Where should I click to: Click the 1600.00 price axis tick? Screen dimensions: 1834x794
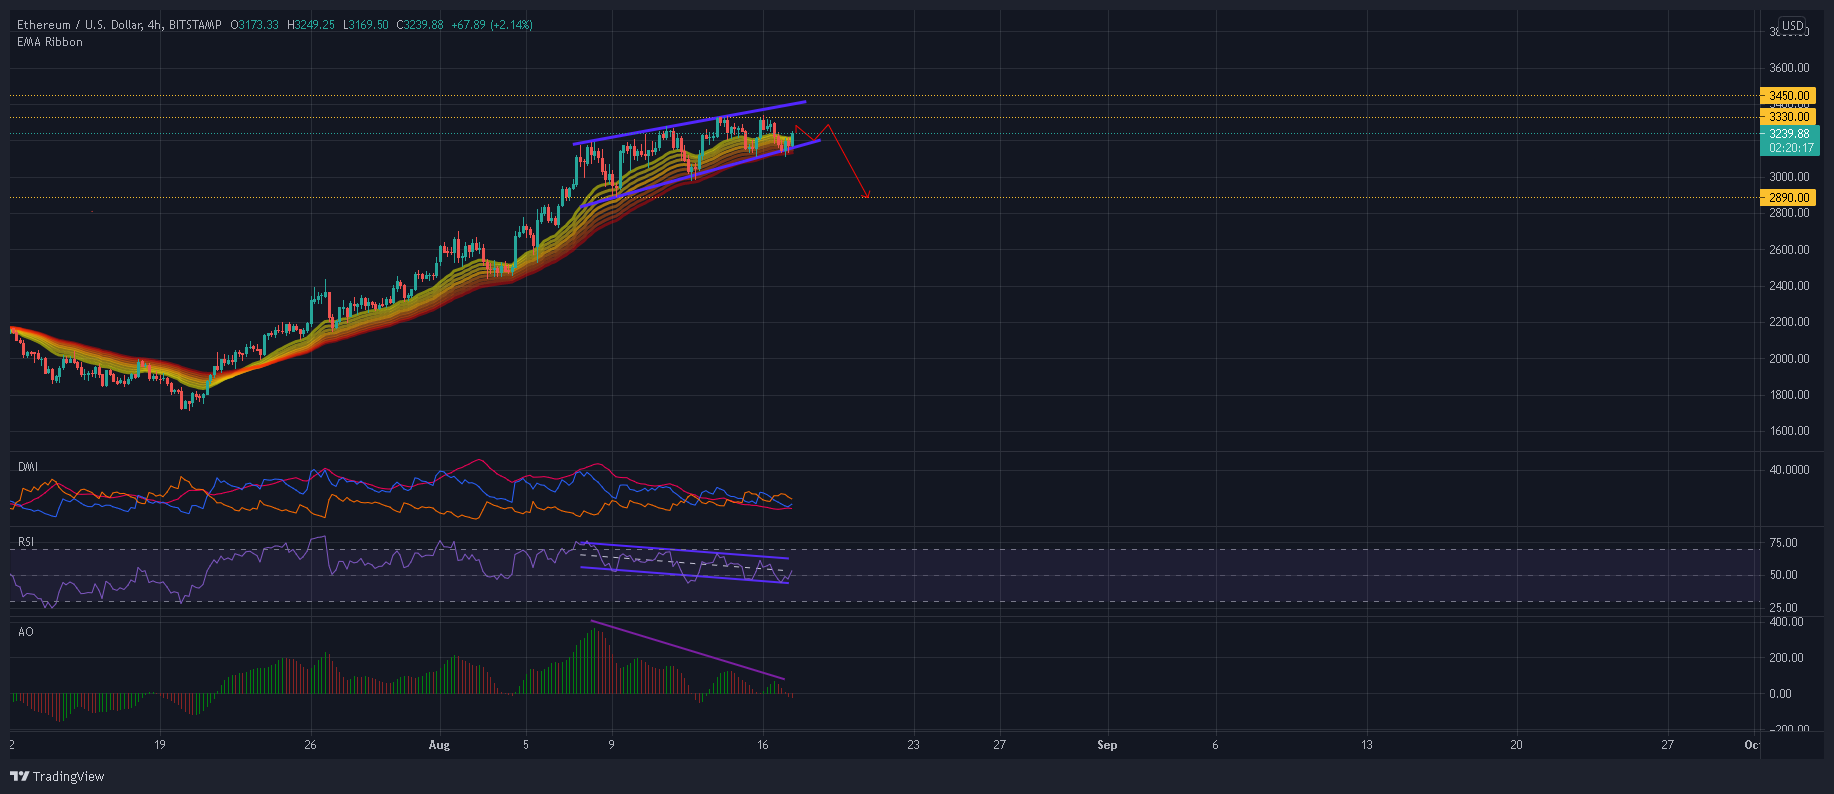pyautogui.click(x=1789, y=431)
